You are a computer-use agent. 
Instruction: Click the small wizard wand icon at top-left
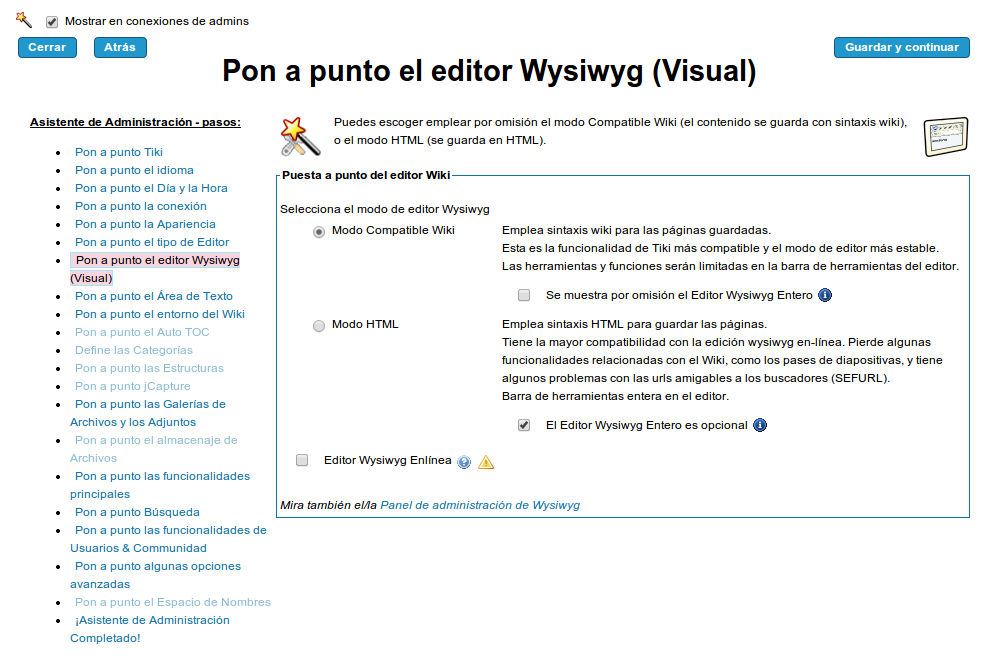24,18
